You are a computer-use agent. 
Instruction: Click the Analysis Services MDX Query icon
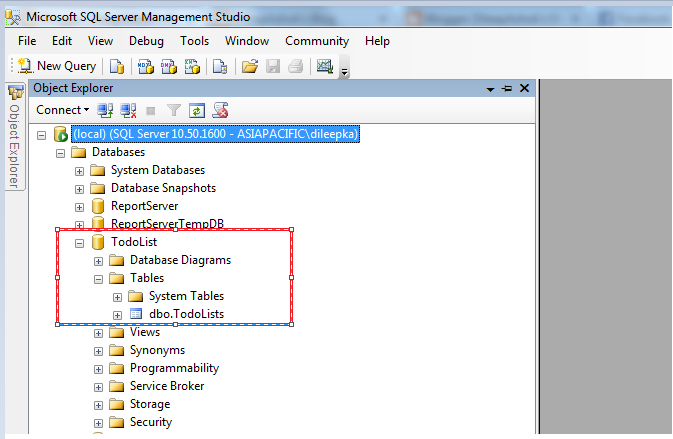[146, 67]
